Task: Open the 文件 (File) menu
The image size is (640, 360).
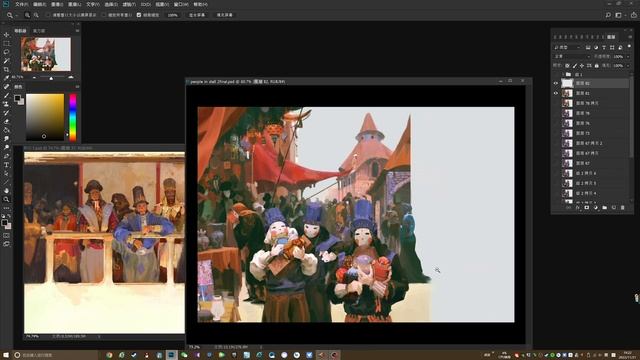Action: pyautogui.click(x=21, y=4)
